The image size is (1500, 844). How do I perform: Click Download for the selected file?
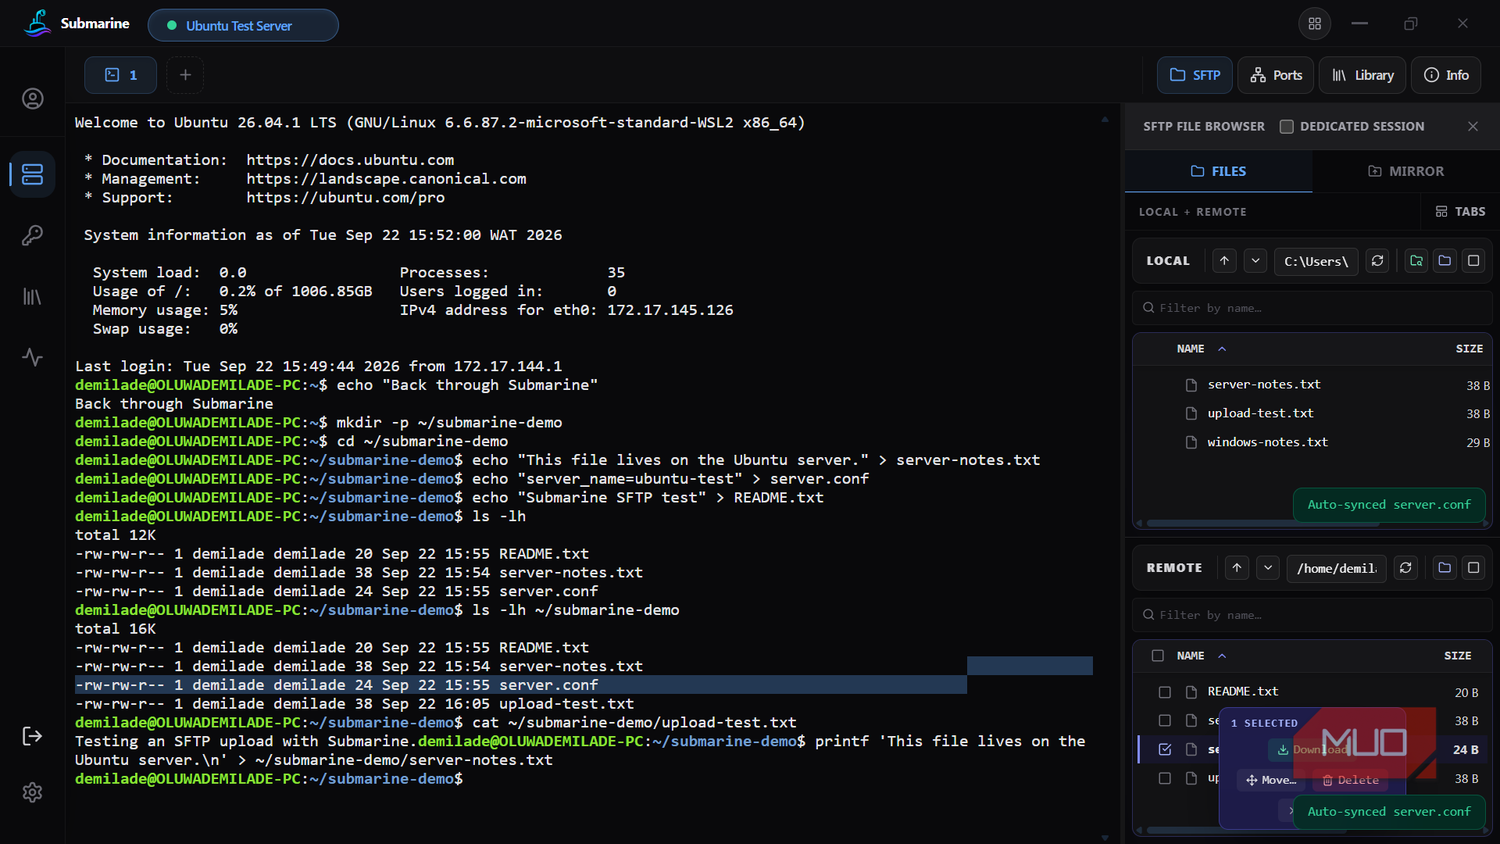1312,750
